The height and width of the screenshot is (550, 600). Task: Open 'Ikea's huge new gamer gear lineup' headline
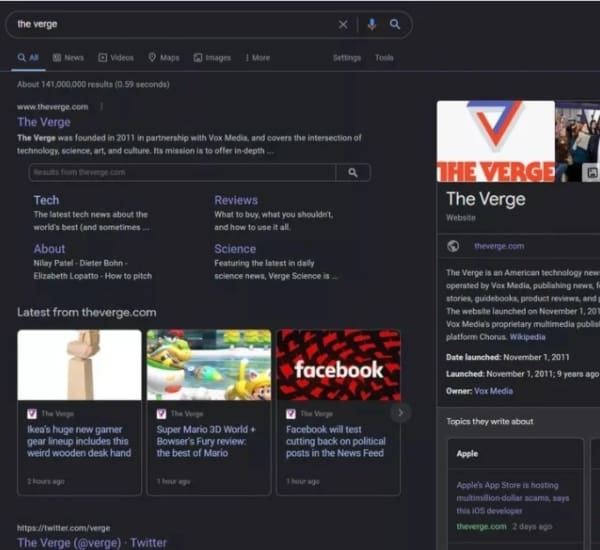click(79, 441)
